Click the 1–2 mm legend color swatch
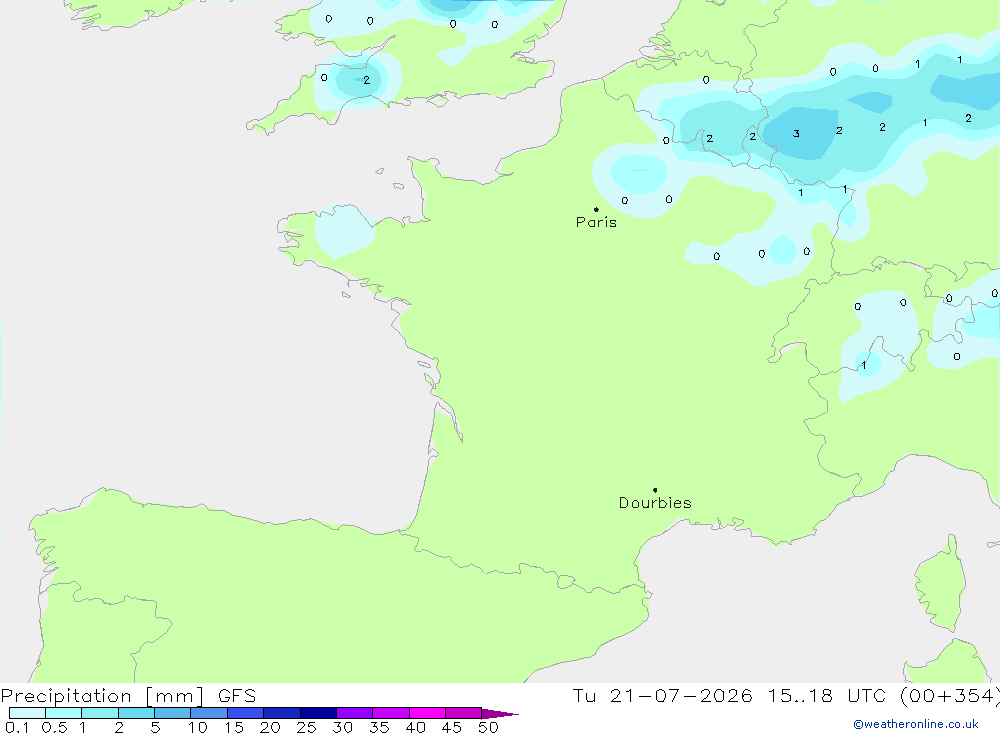Image resolution: width=1000 pixels, height=733 pixels. (x=100, y=713)
